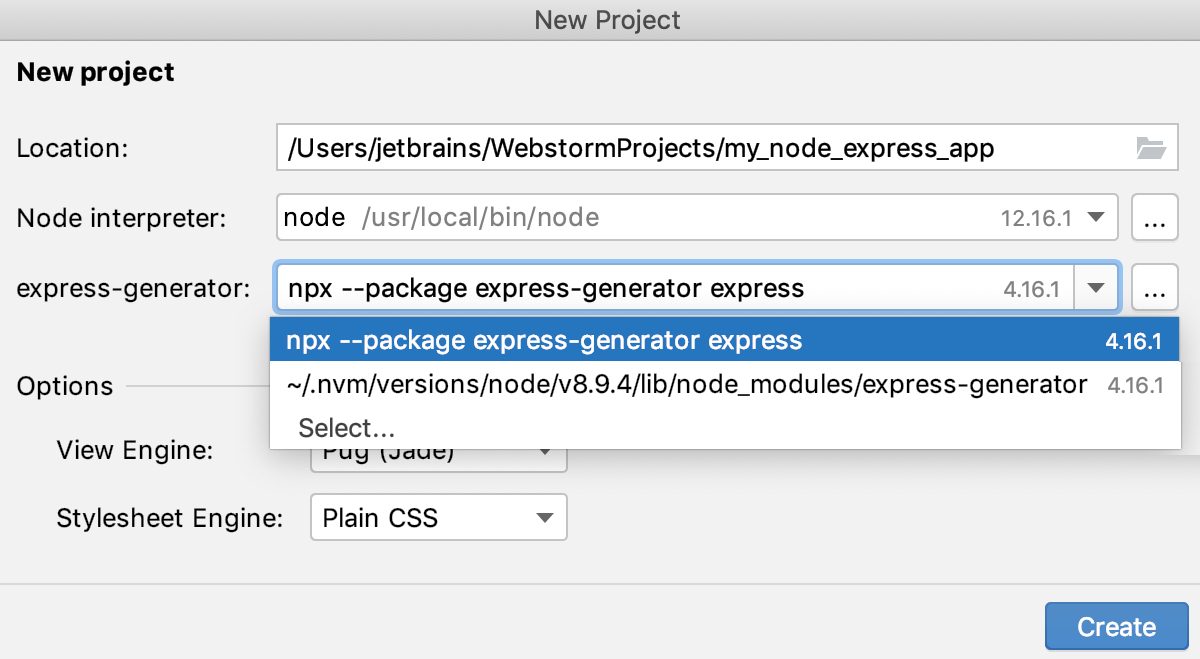Image resolution: width=1200 pixels, height=659 pixels.
Task: Select npx --package express-generator express list option
Action: 725,341
